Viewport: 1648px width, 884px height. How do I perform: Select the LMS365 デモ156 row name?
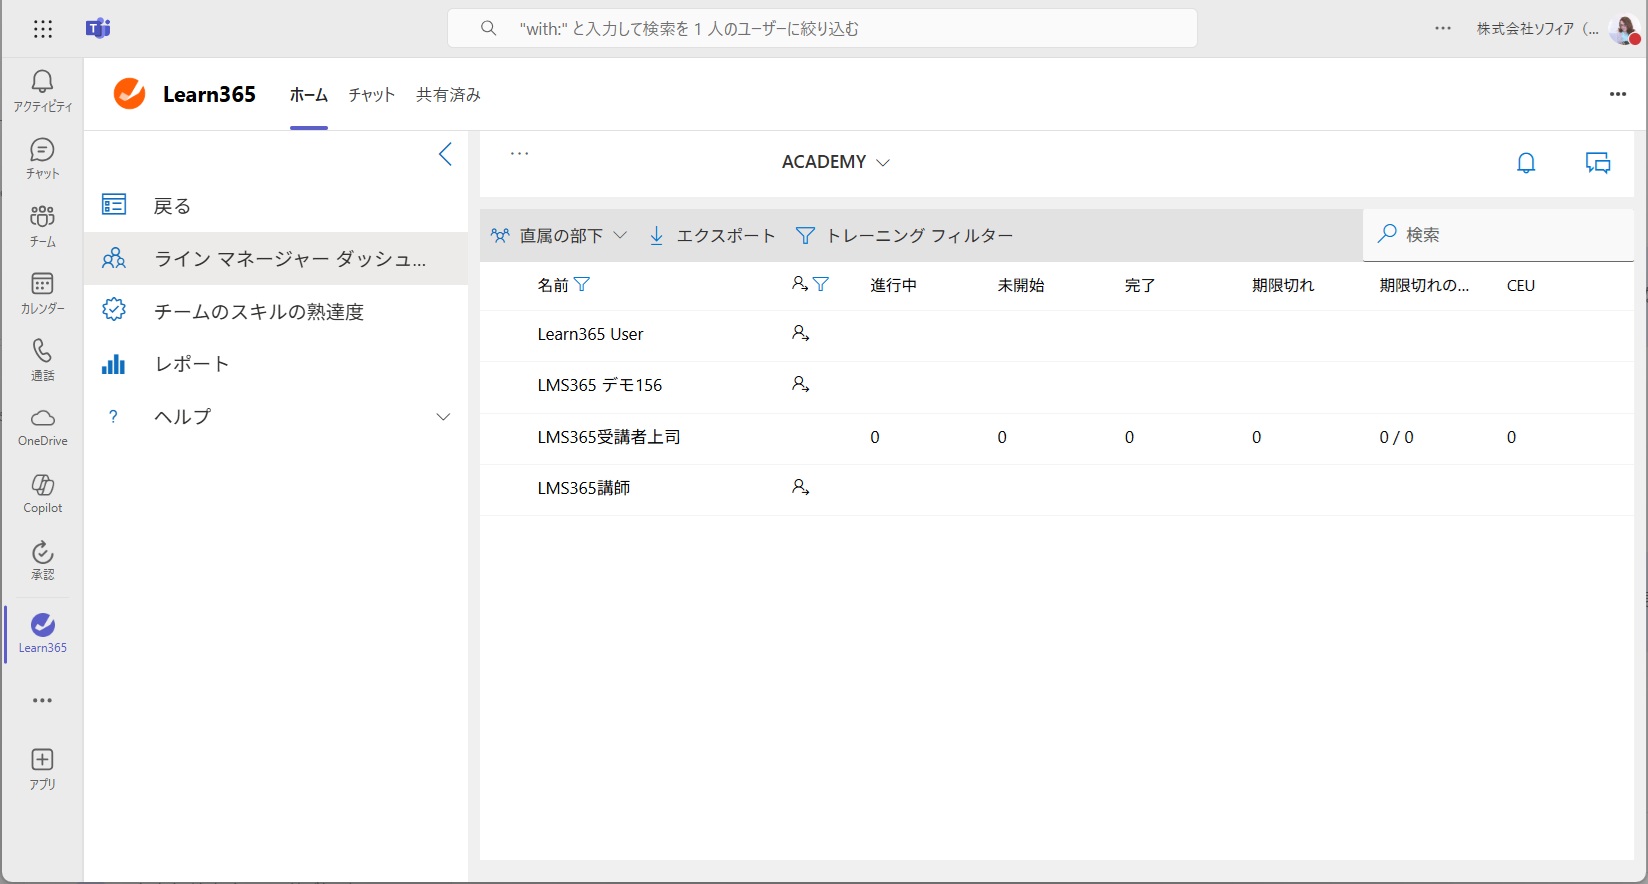(x=599, y=385)
